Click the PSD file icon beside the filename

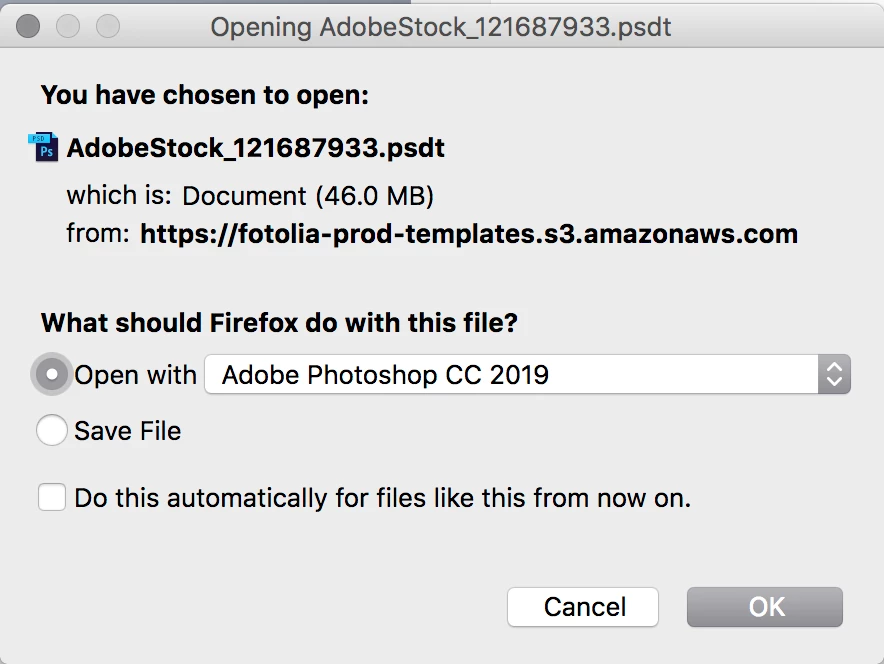click(44, 148)
